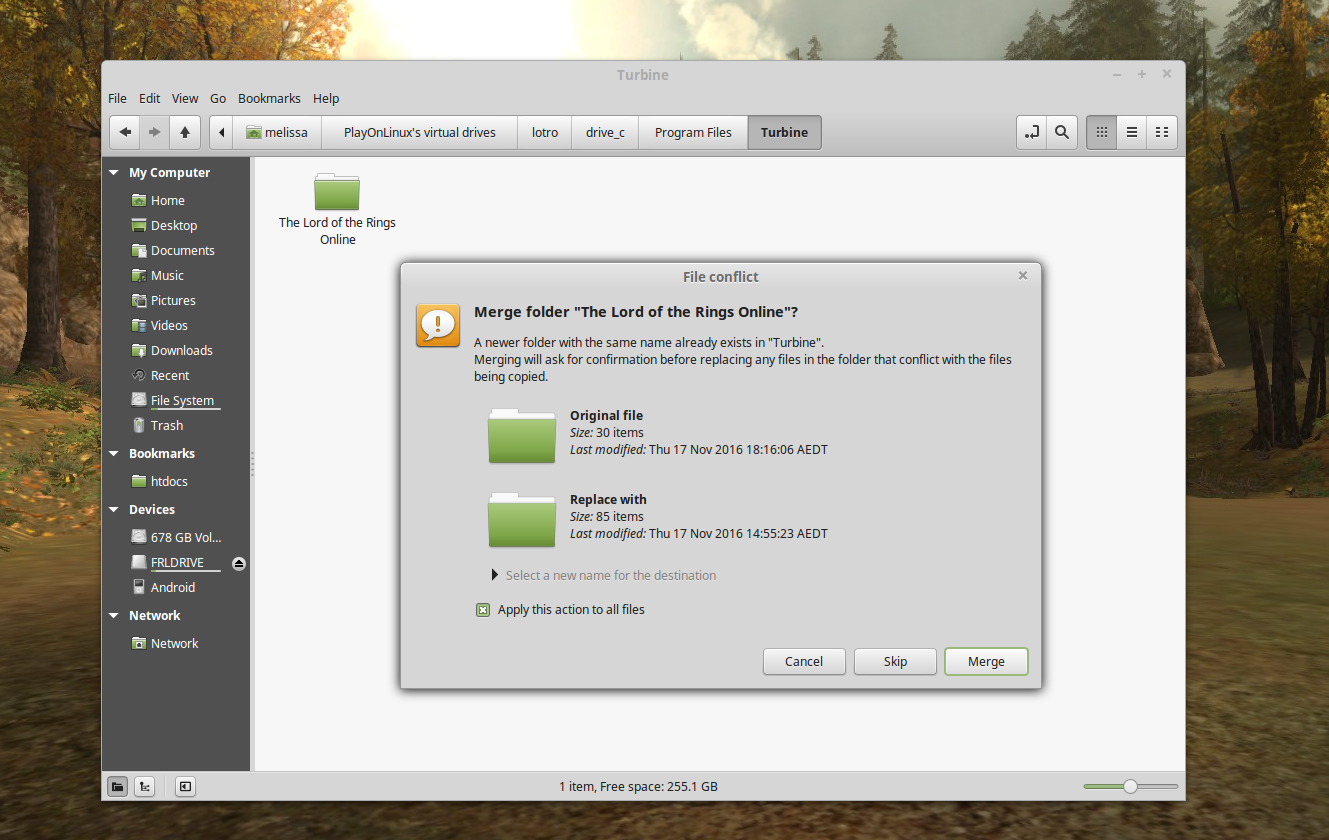The height and width of the screenshot is (840, 1329).
Task: Collapse the Devices section
Action: click(x=115, y=510)
